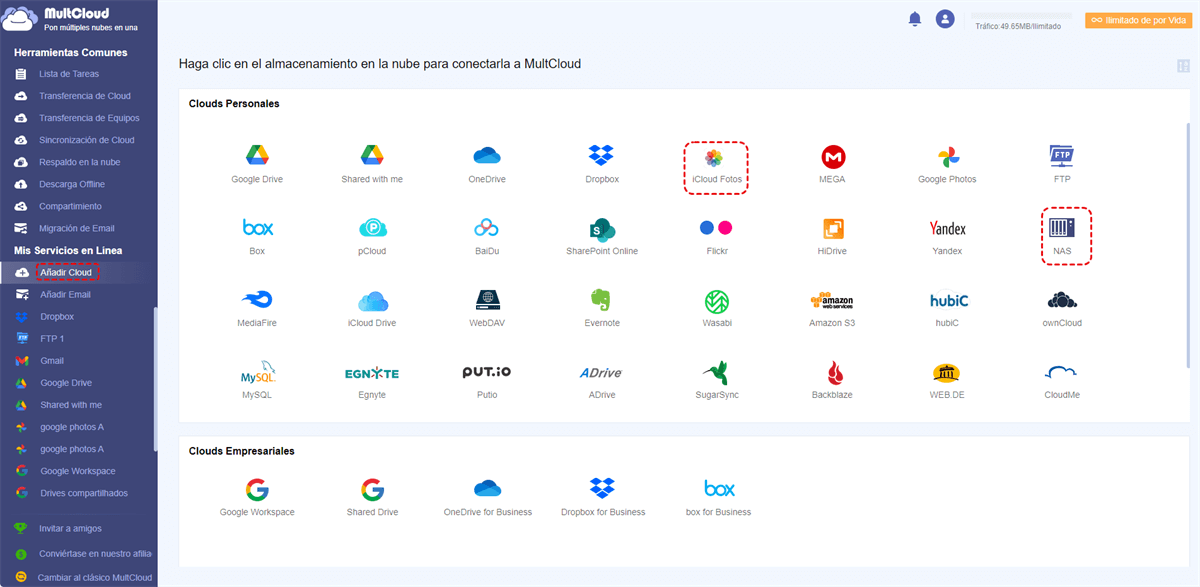
Task: Connect Amazon S3 bucket
Action: point(832,309)
